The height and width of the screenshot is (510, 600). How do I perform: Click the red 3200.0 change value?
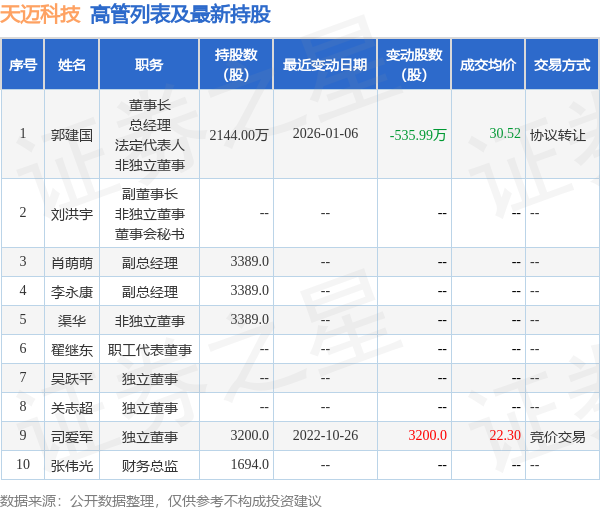pos(427,435)
